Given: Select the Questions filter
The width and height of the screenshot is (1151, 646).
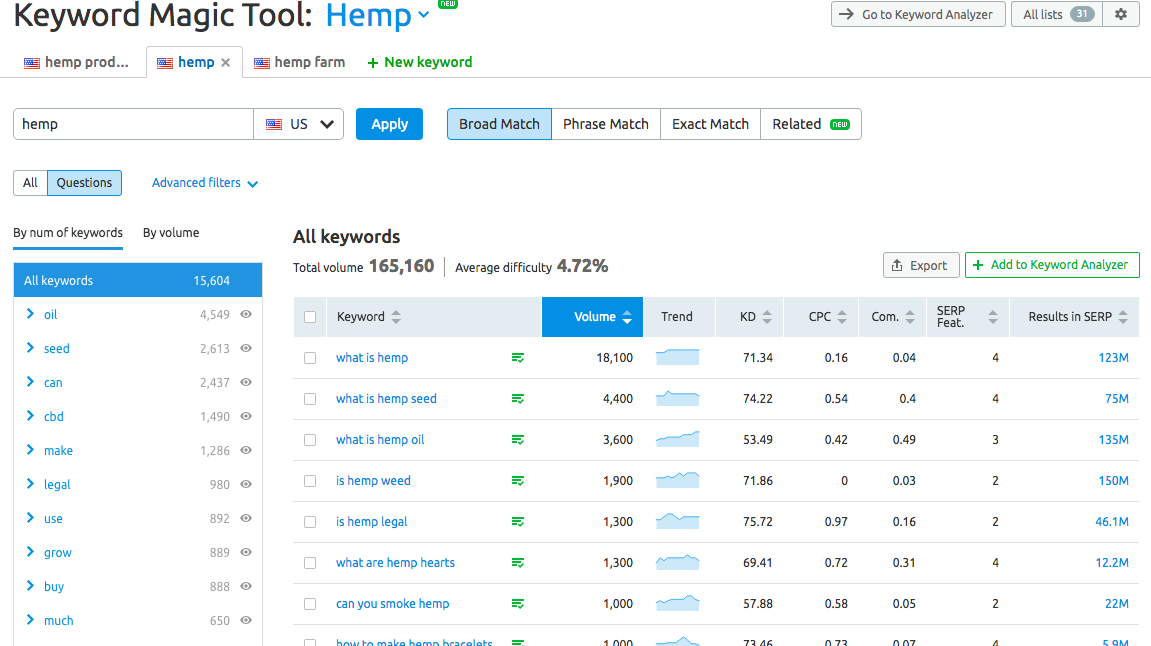Looking at the screenshot, I should click(84, 183).
